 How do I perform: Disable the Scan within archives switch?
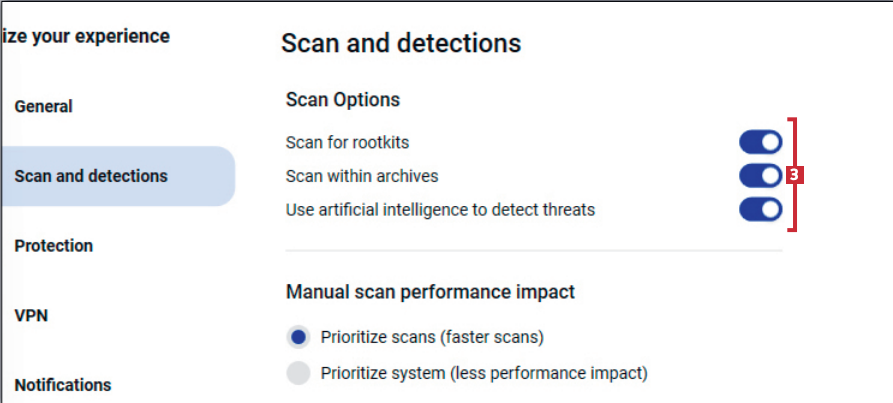point(760,176)
